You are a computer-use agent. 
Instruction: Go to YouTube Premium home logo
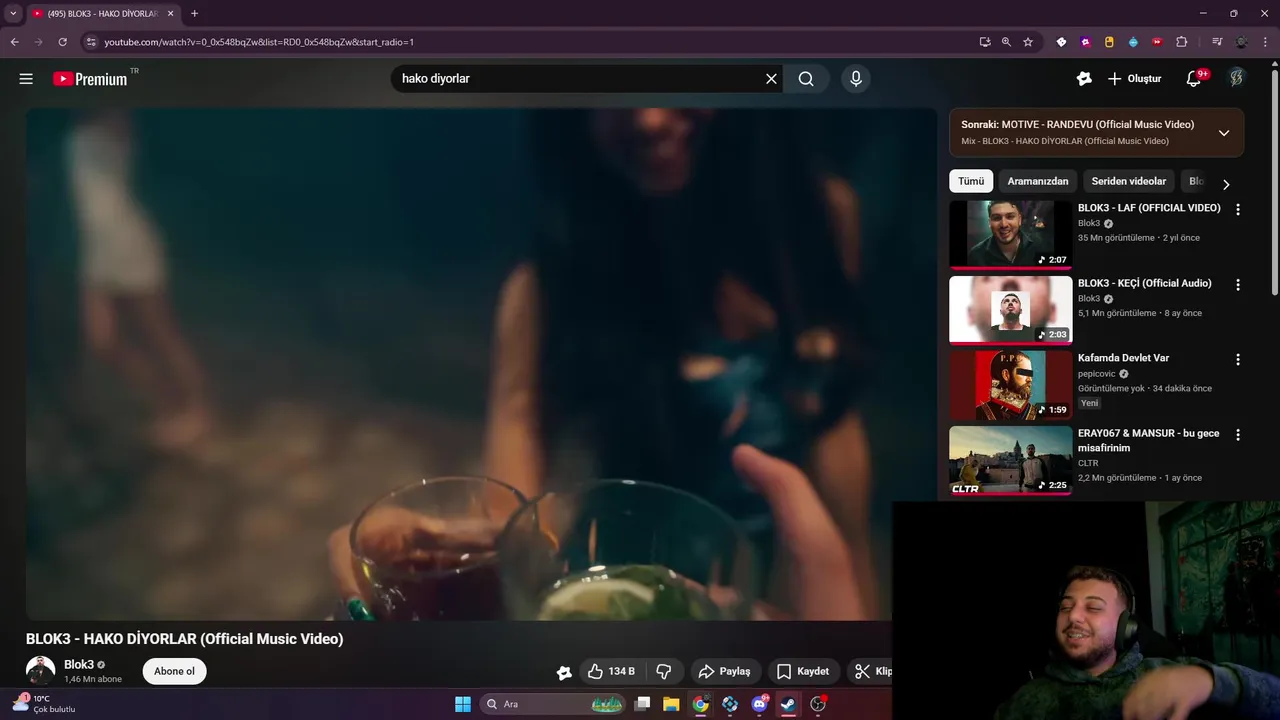coord(91,79)
